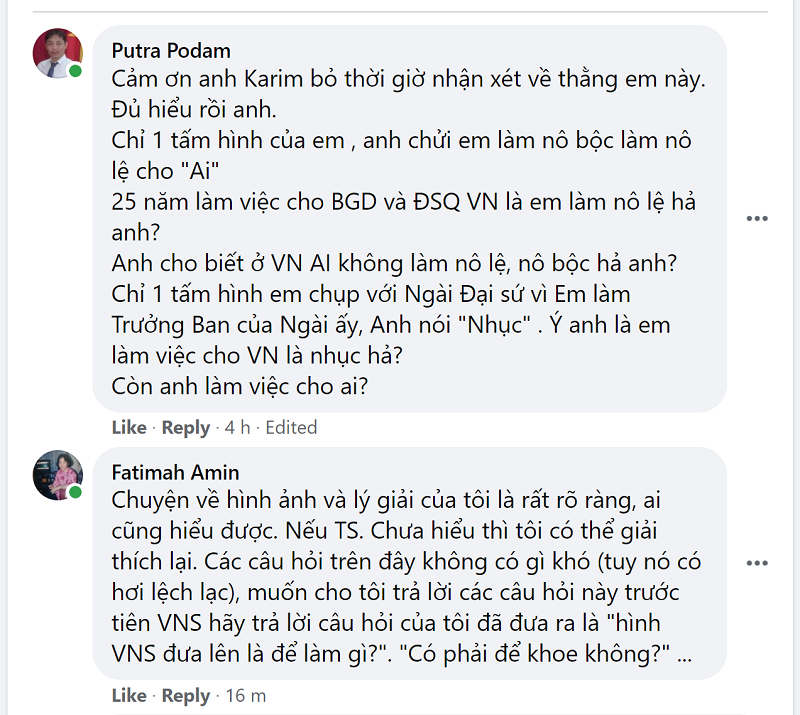Click green online dot on Fatimah's avatar
The height and width of the screenshot is (715, 800).
[x=76, y=493]
